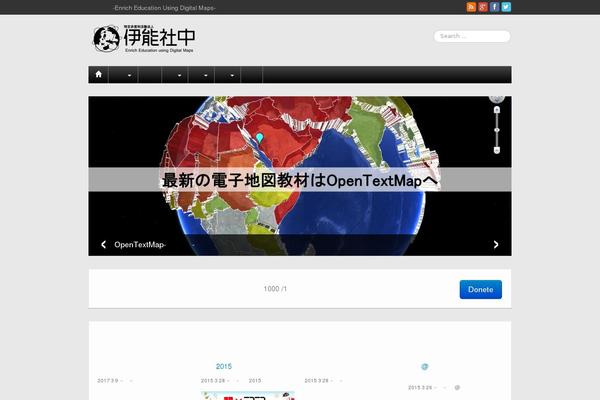Viewport: 600px width, 400px height.
Task: Open the Facebook social icon
Action: [x=494, y=7]
